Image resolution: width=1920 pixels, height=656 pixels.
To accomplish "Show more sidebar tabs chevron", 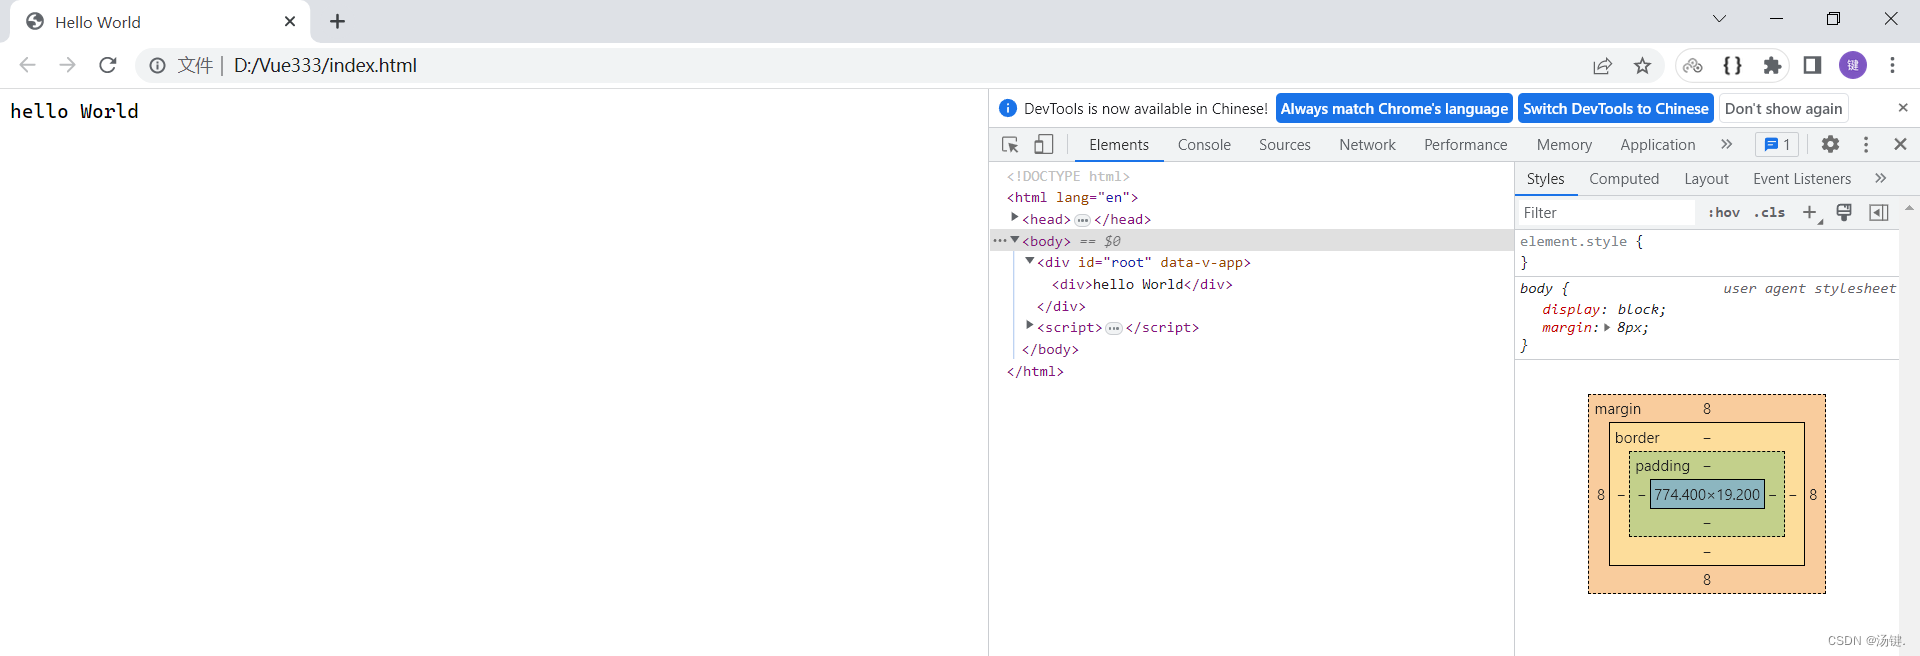I will [x=1880, y=179].
